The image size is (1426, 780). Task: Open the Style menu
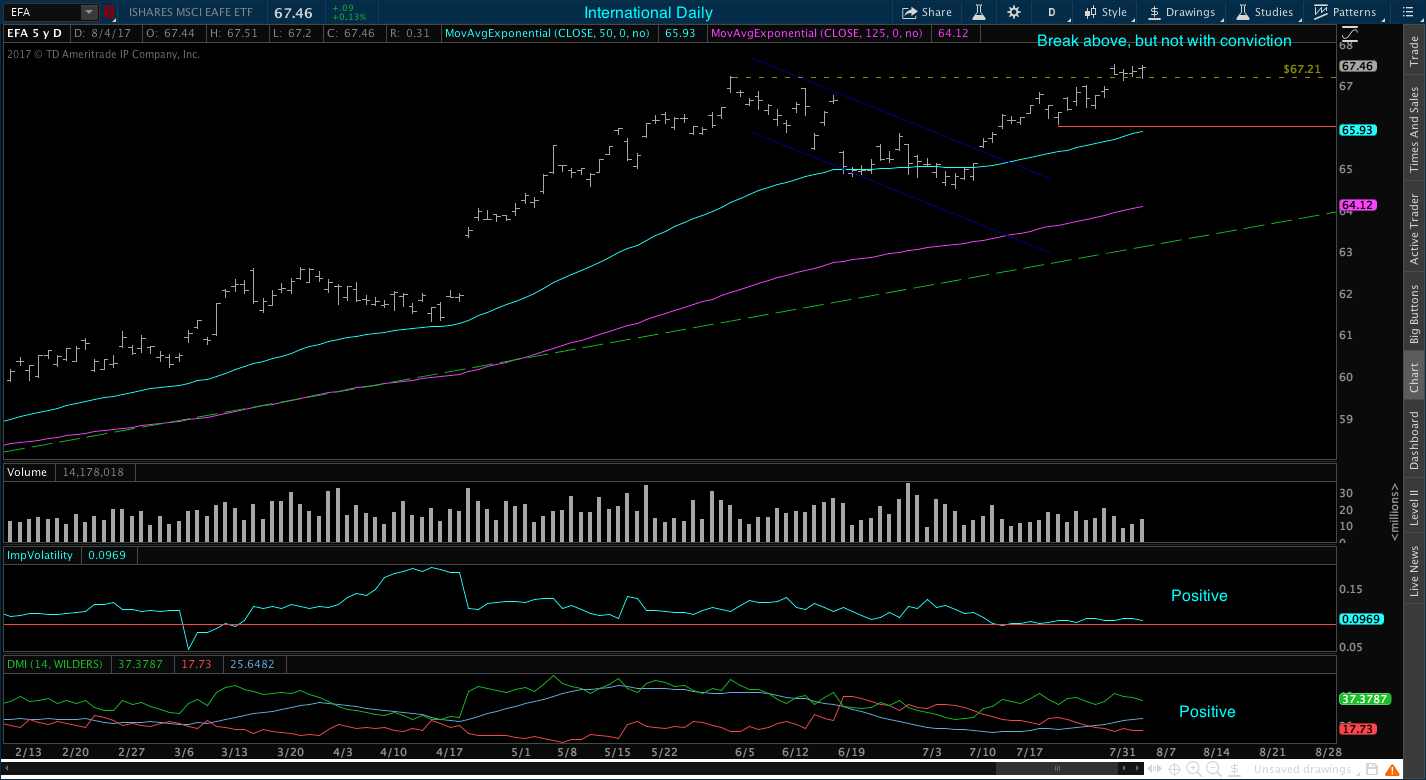click(x=1106, y=12)
